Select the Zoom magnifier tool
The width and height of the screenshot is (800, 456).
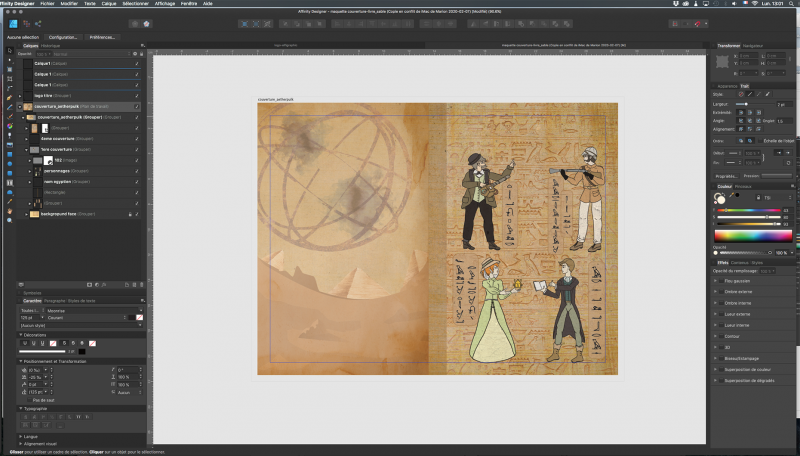pyautogui.click(x=10, y=220)
